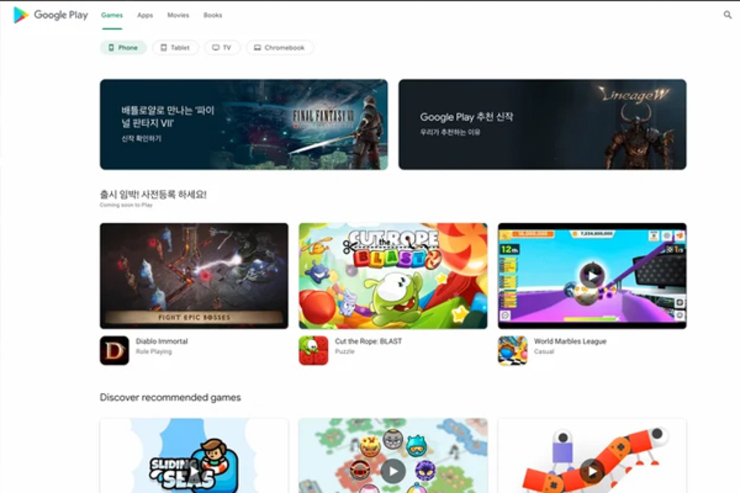Click the 'Google Play 추천 신작' banner text
Screen dimensions: 740x493
tap(466, 117)
